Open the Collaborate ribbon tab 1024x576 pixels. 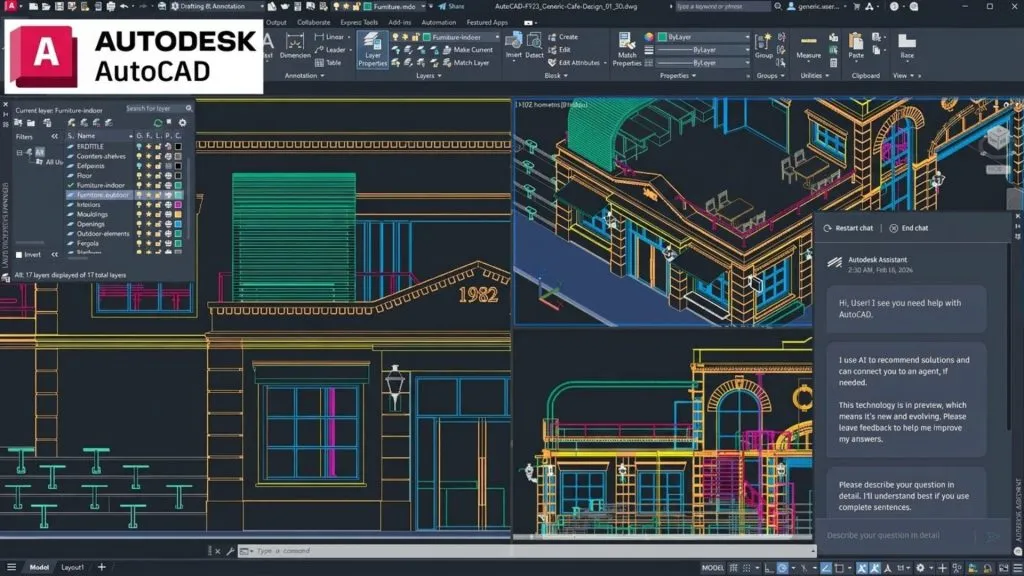pyautogui.click(x=313, y=22)
